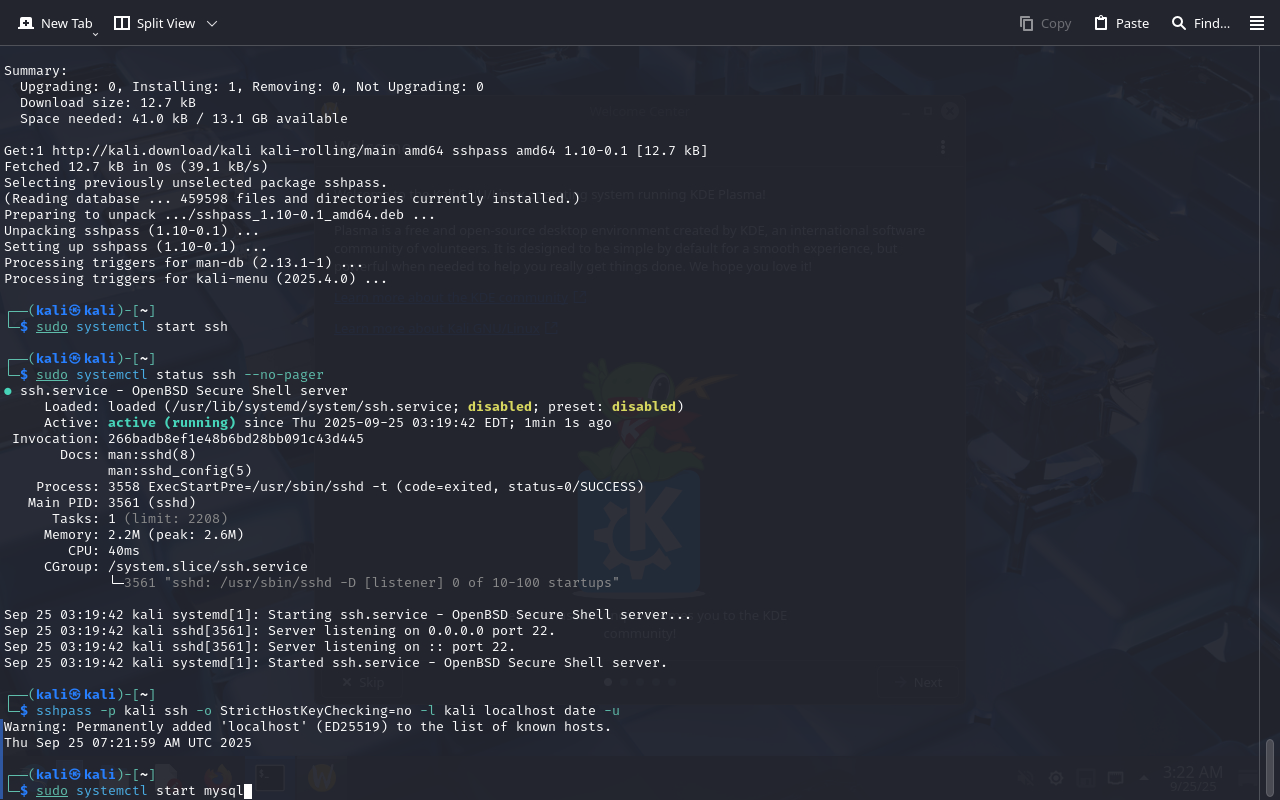The width and height of the screenshot is (1280, 800).
Task: Open the Find... search bar
Action: click(1200, 23)
